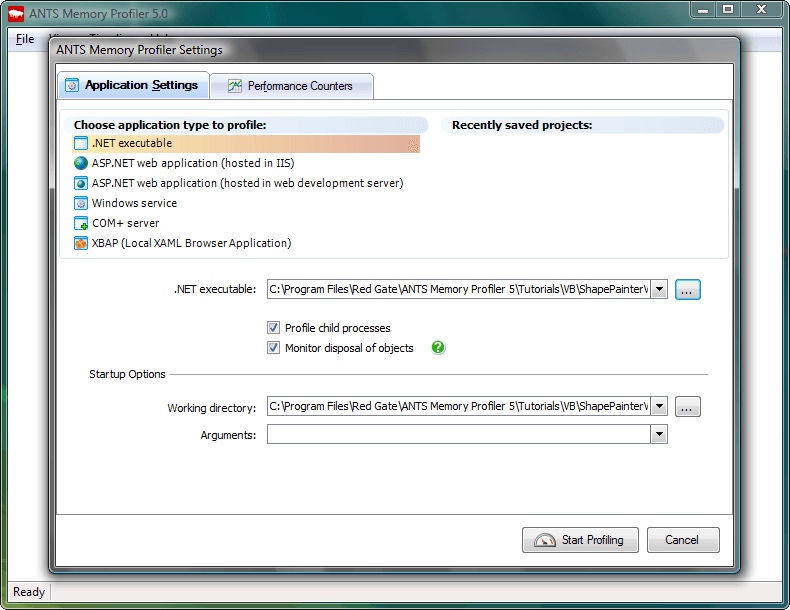This screenshot has width=790, height=610.
Task: Cancel the profiler settings dialog
Action: (683, 540)
